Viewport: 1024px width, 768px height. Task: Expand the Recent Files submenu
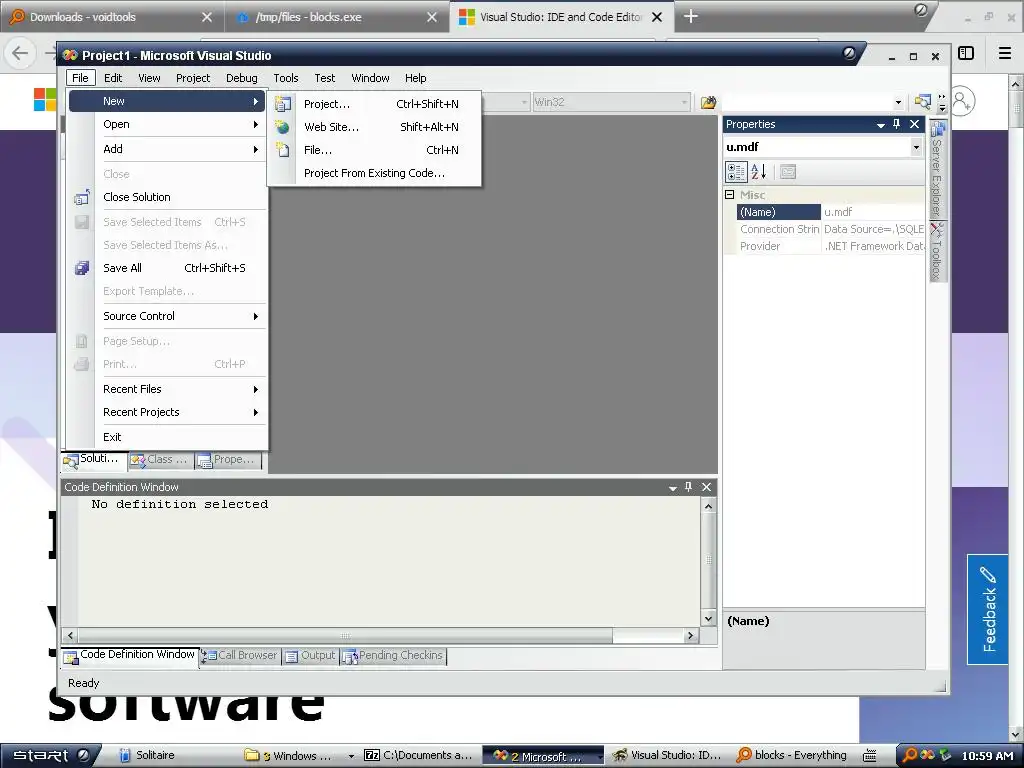tap(169, 389)
